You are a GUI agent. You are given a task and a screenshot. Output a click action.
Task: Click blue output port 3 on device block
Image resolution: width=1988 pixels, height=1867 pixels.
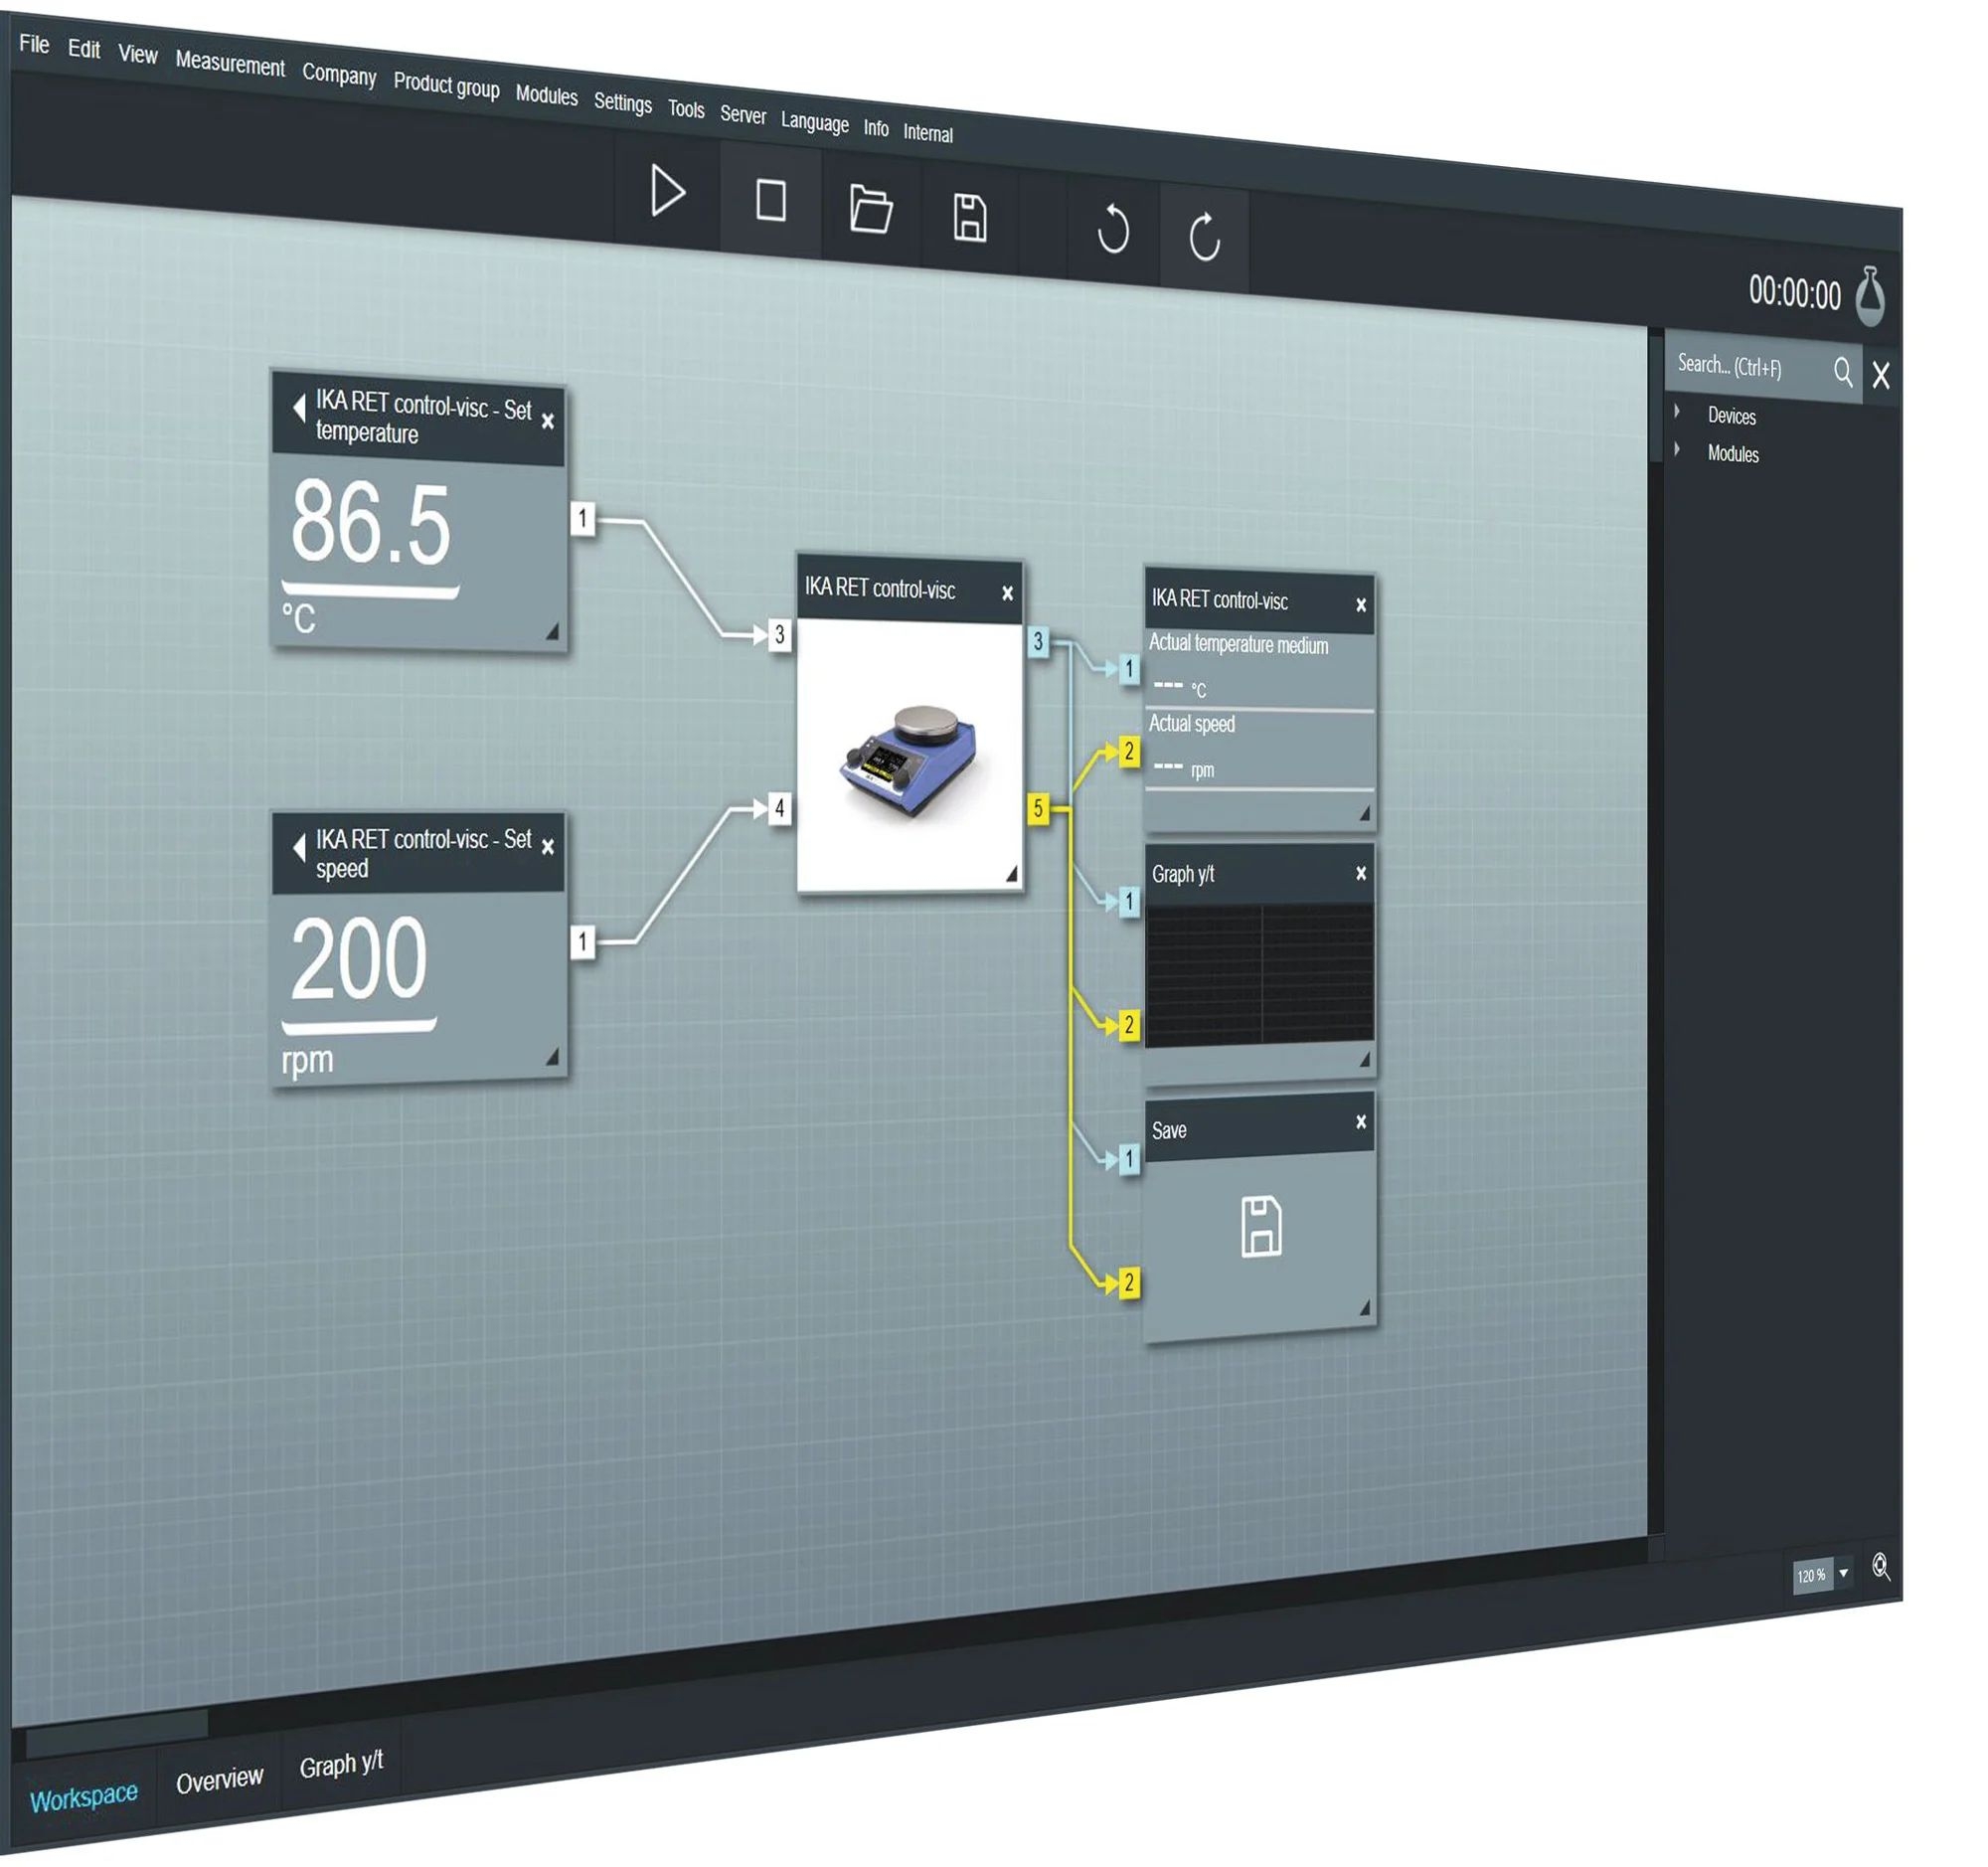[1038, 642]
